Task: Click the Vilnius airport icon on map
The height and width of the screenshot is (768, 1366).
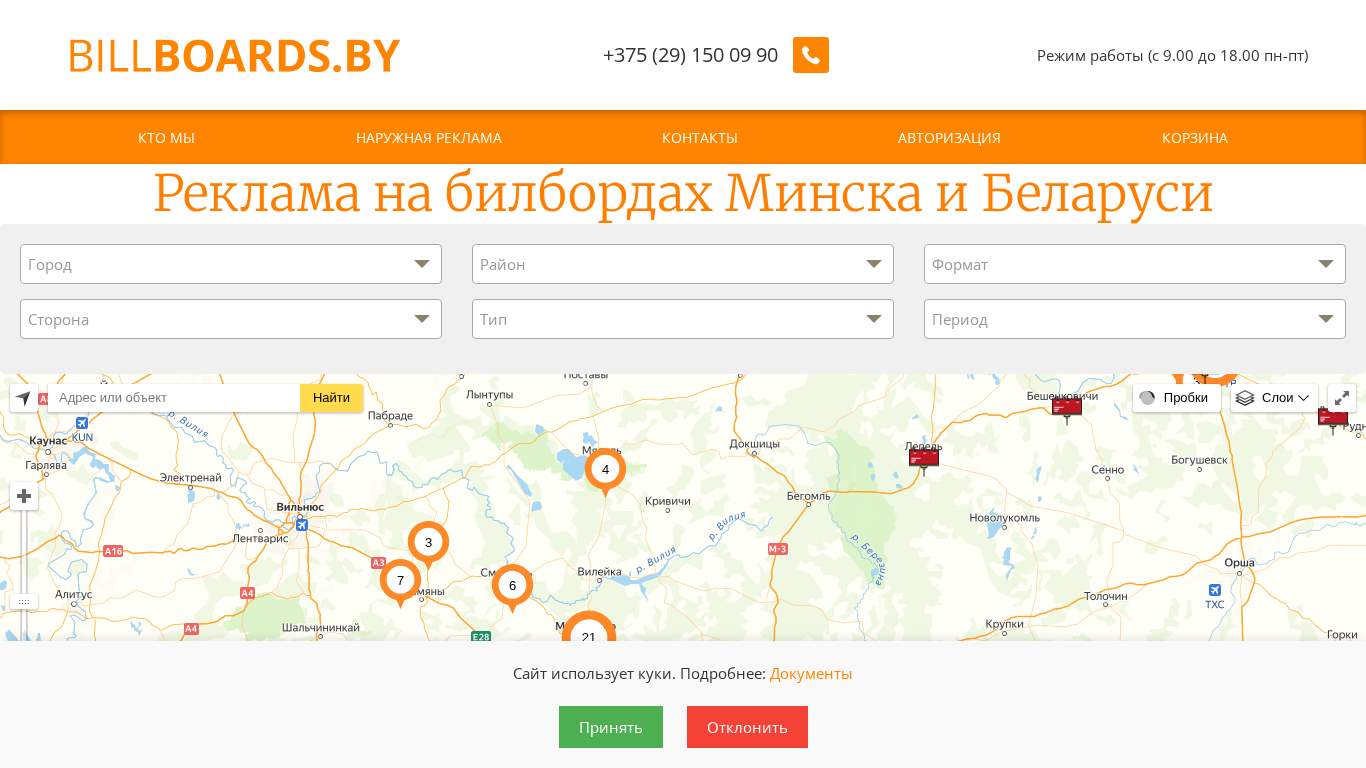Action: point(302,524)
